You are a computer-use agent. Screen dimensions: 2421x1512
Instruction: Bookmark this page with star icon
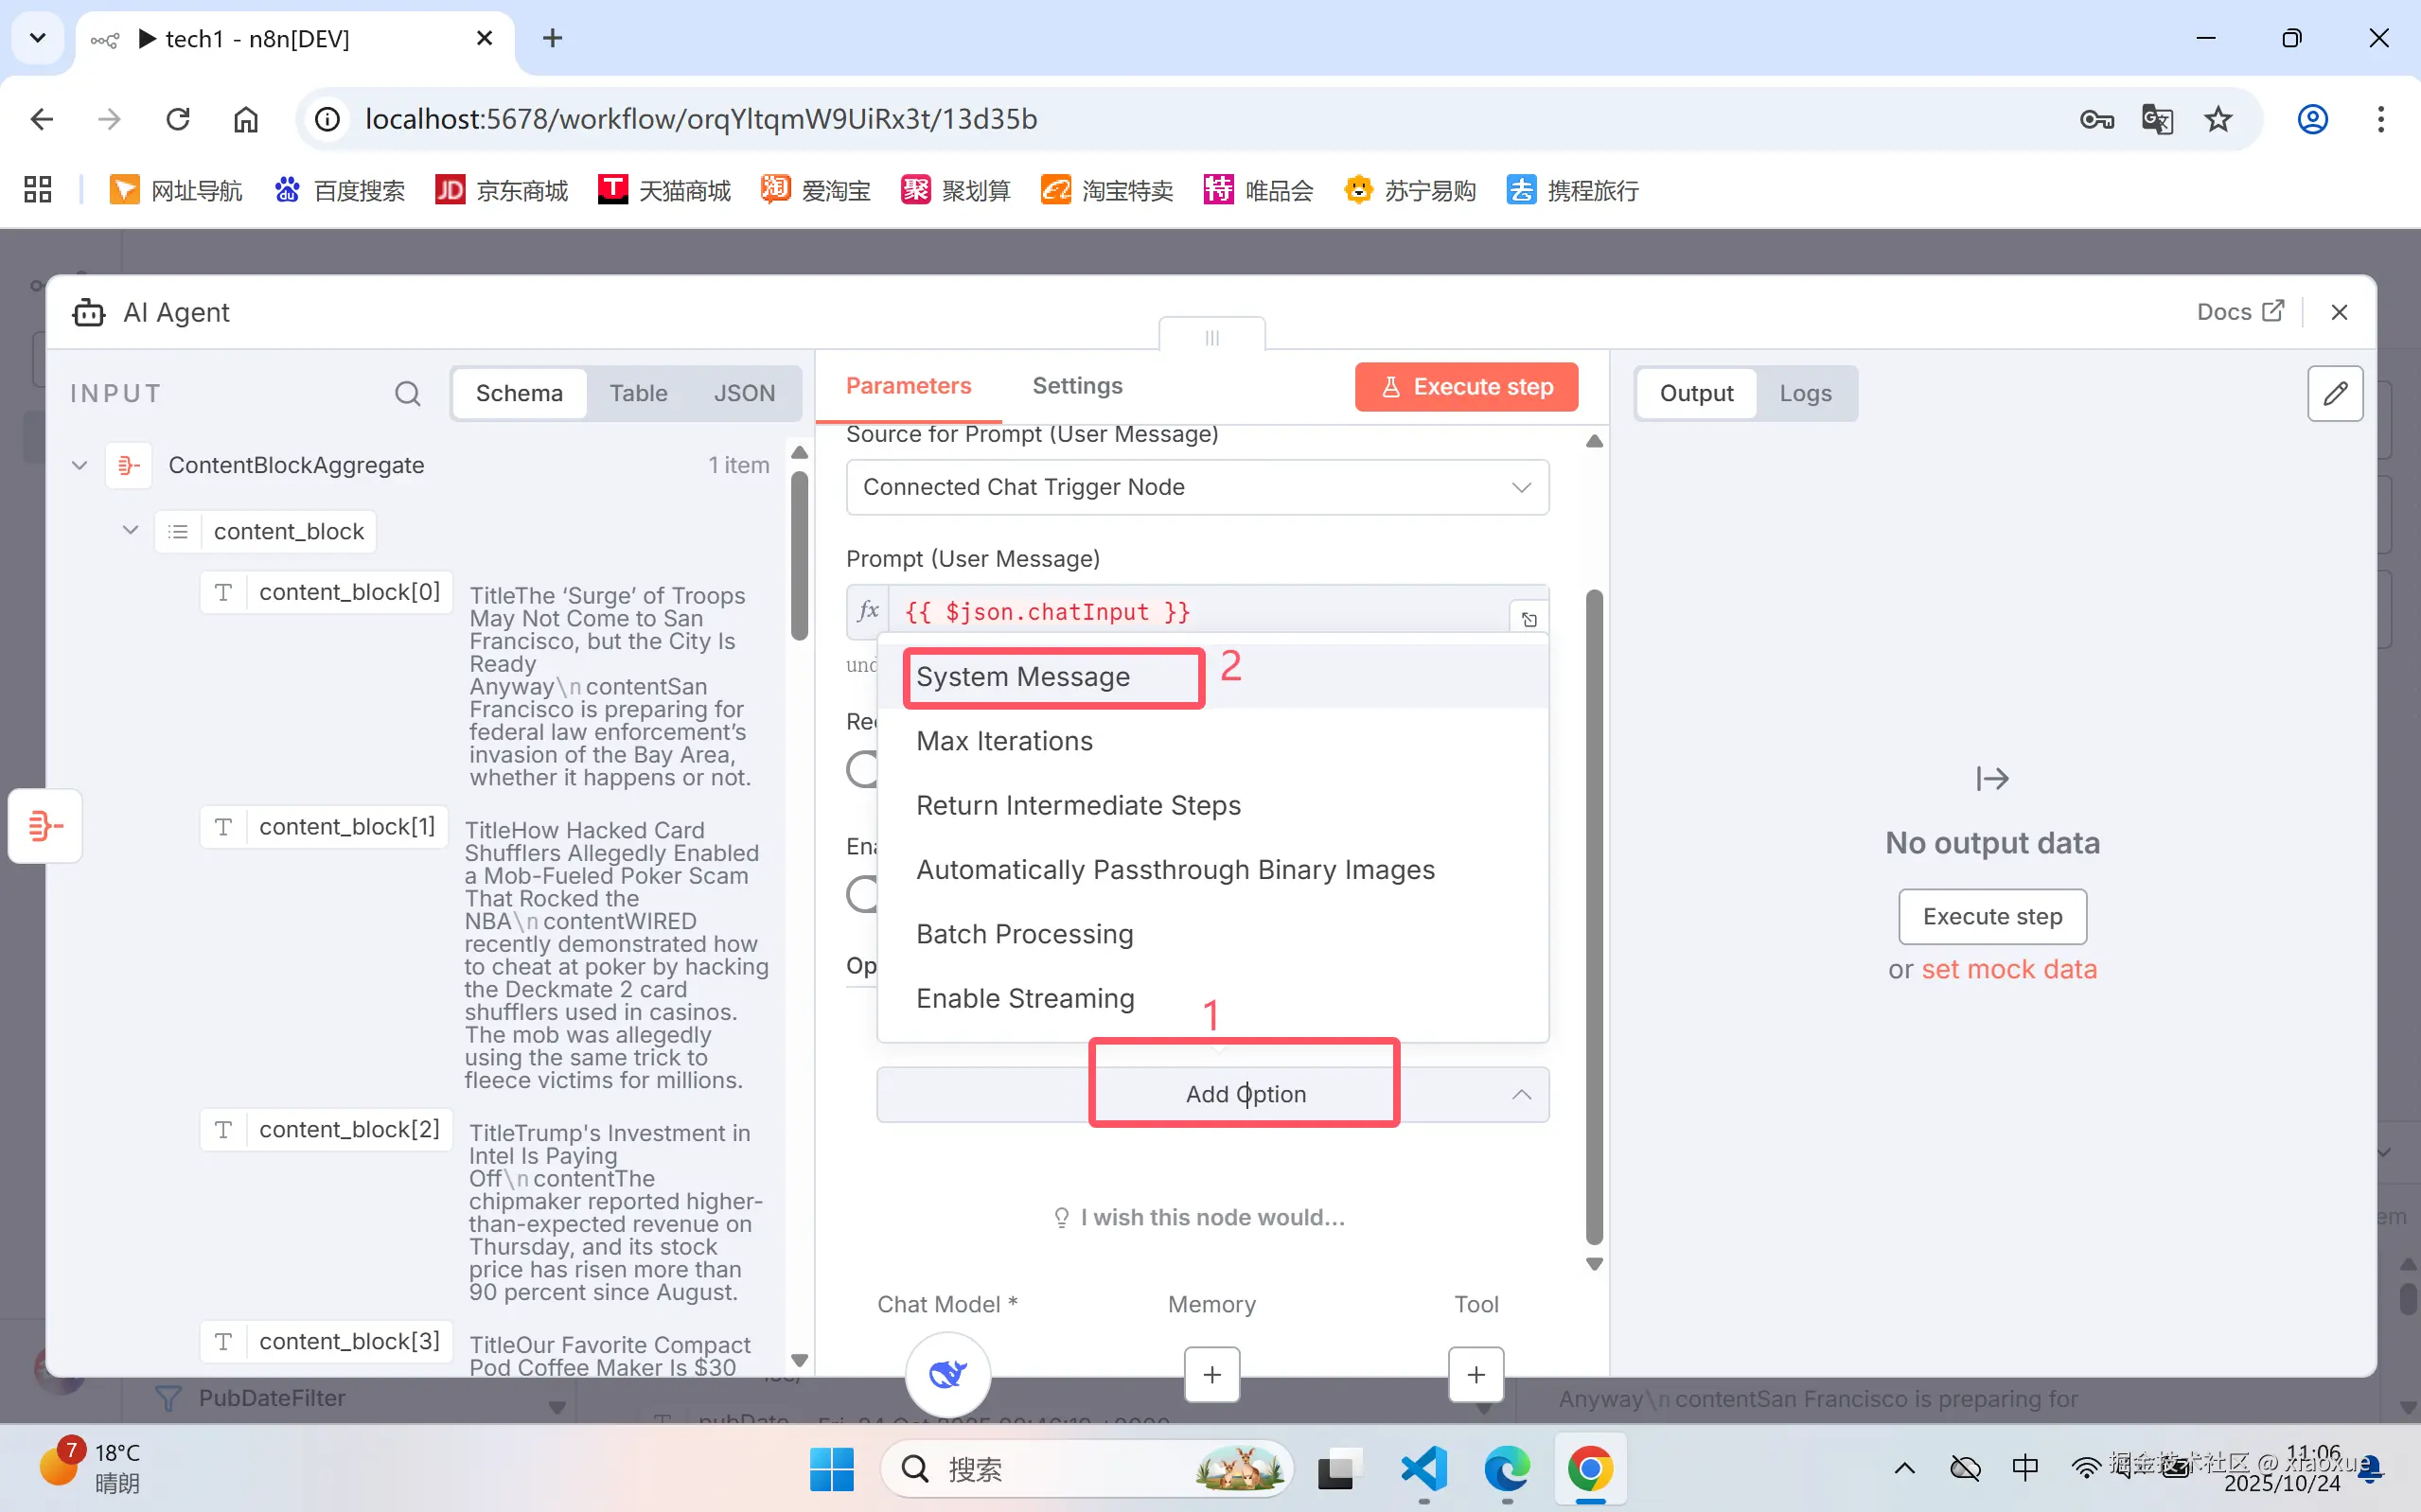click(x=2218, y=119)
